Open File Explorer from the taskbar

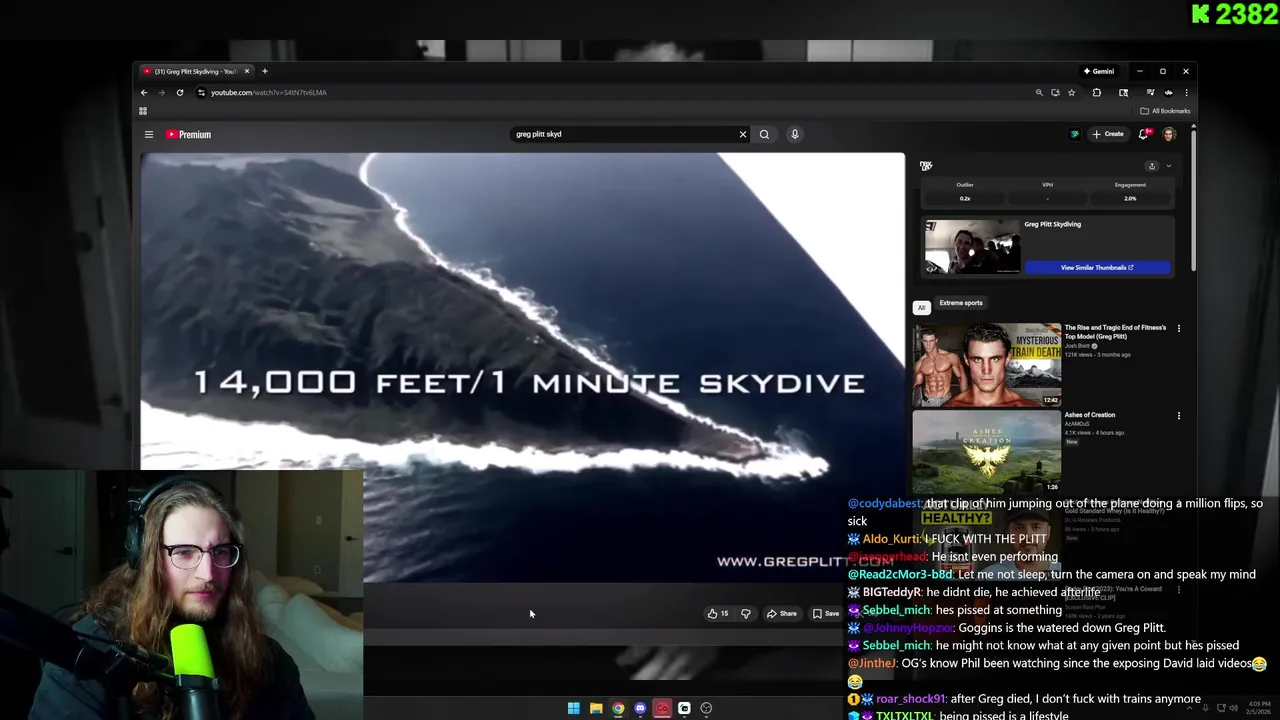point(596,708)
